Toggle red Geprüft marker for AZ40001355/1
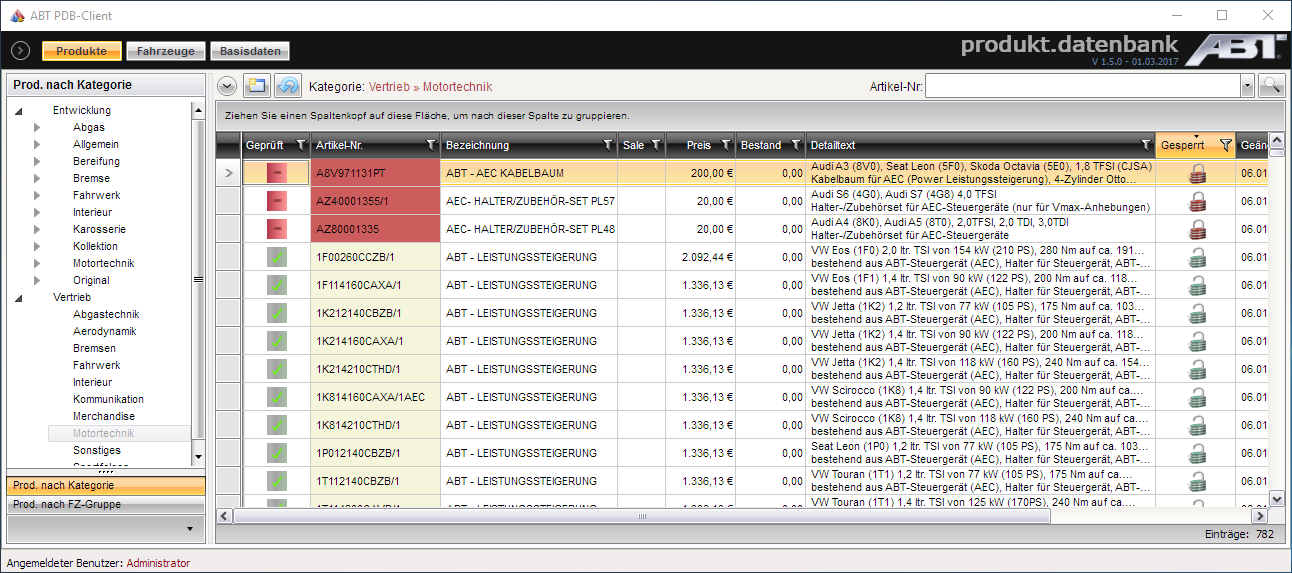Screen dimensions: 1292x573 tap(276, 201)
